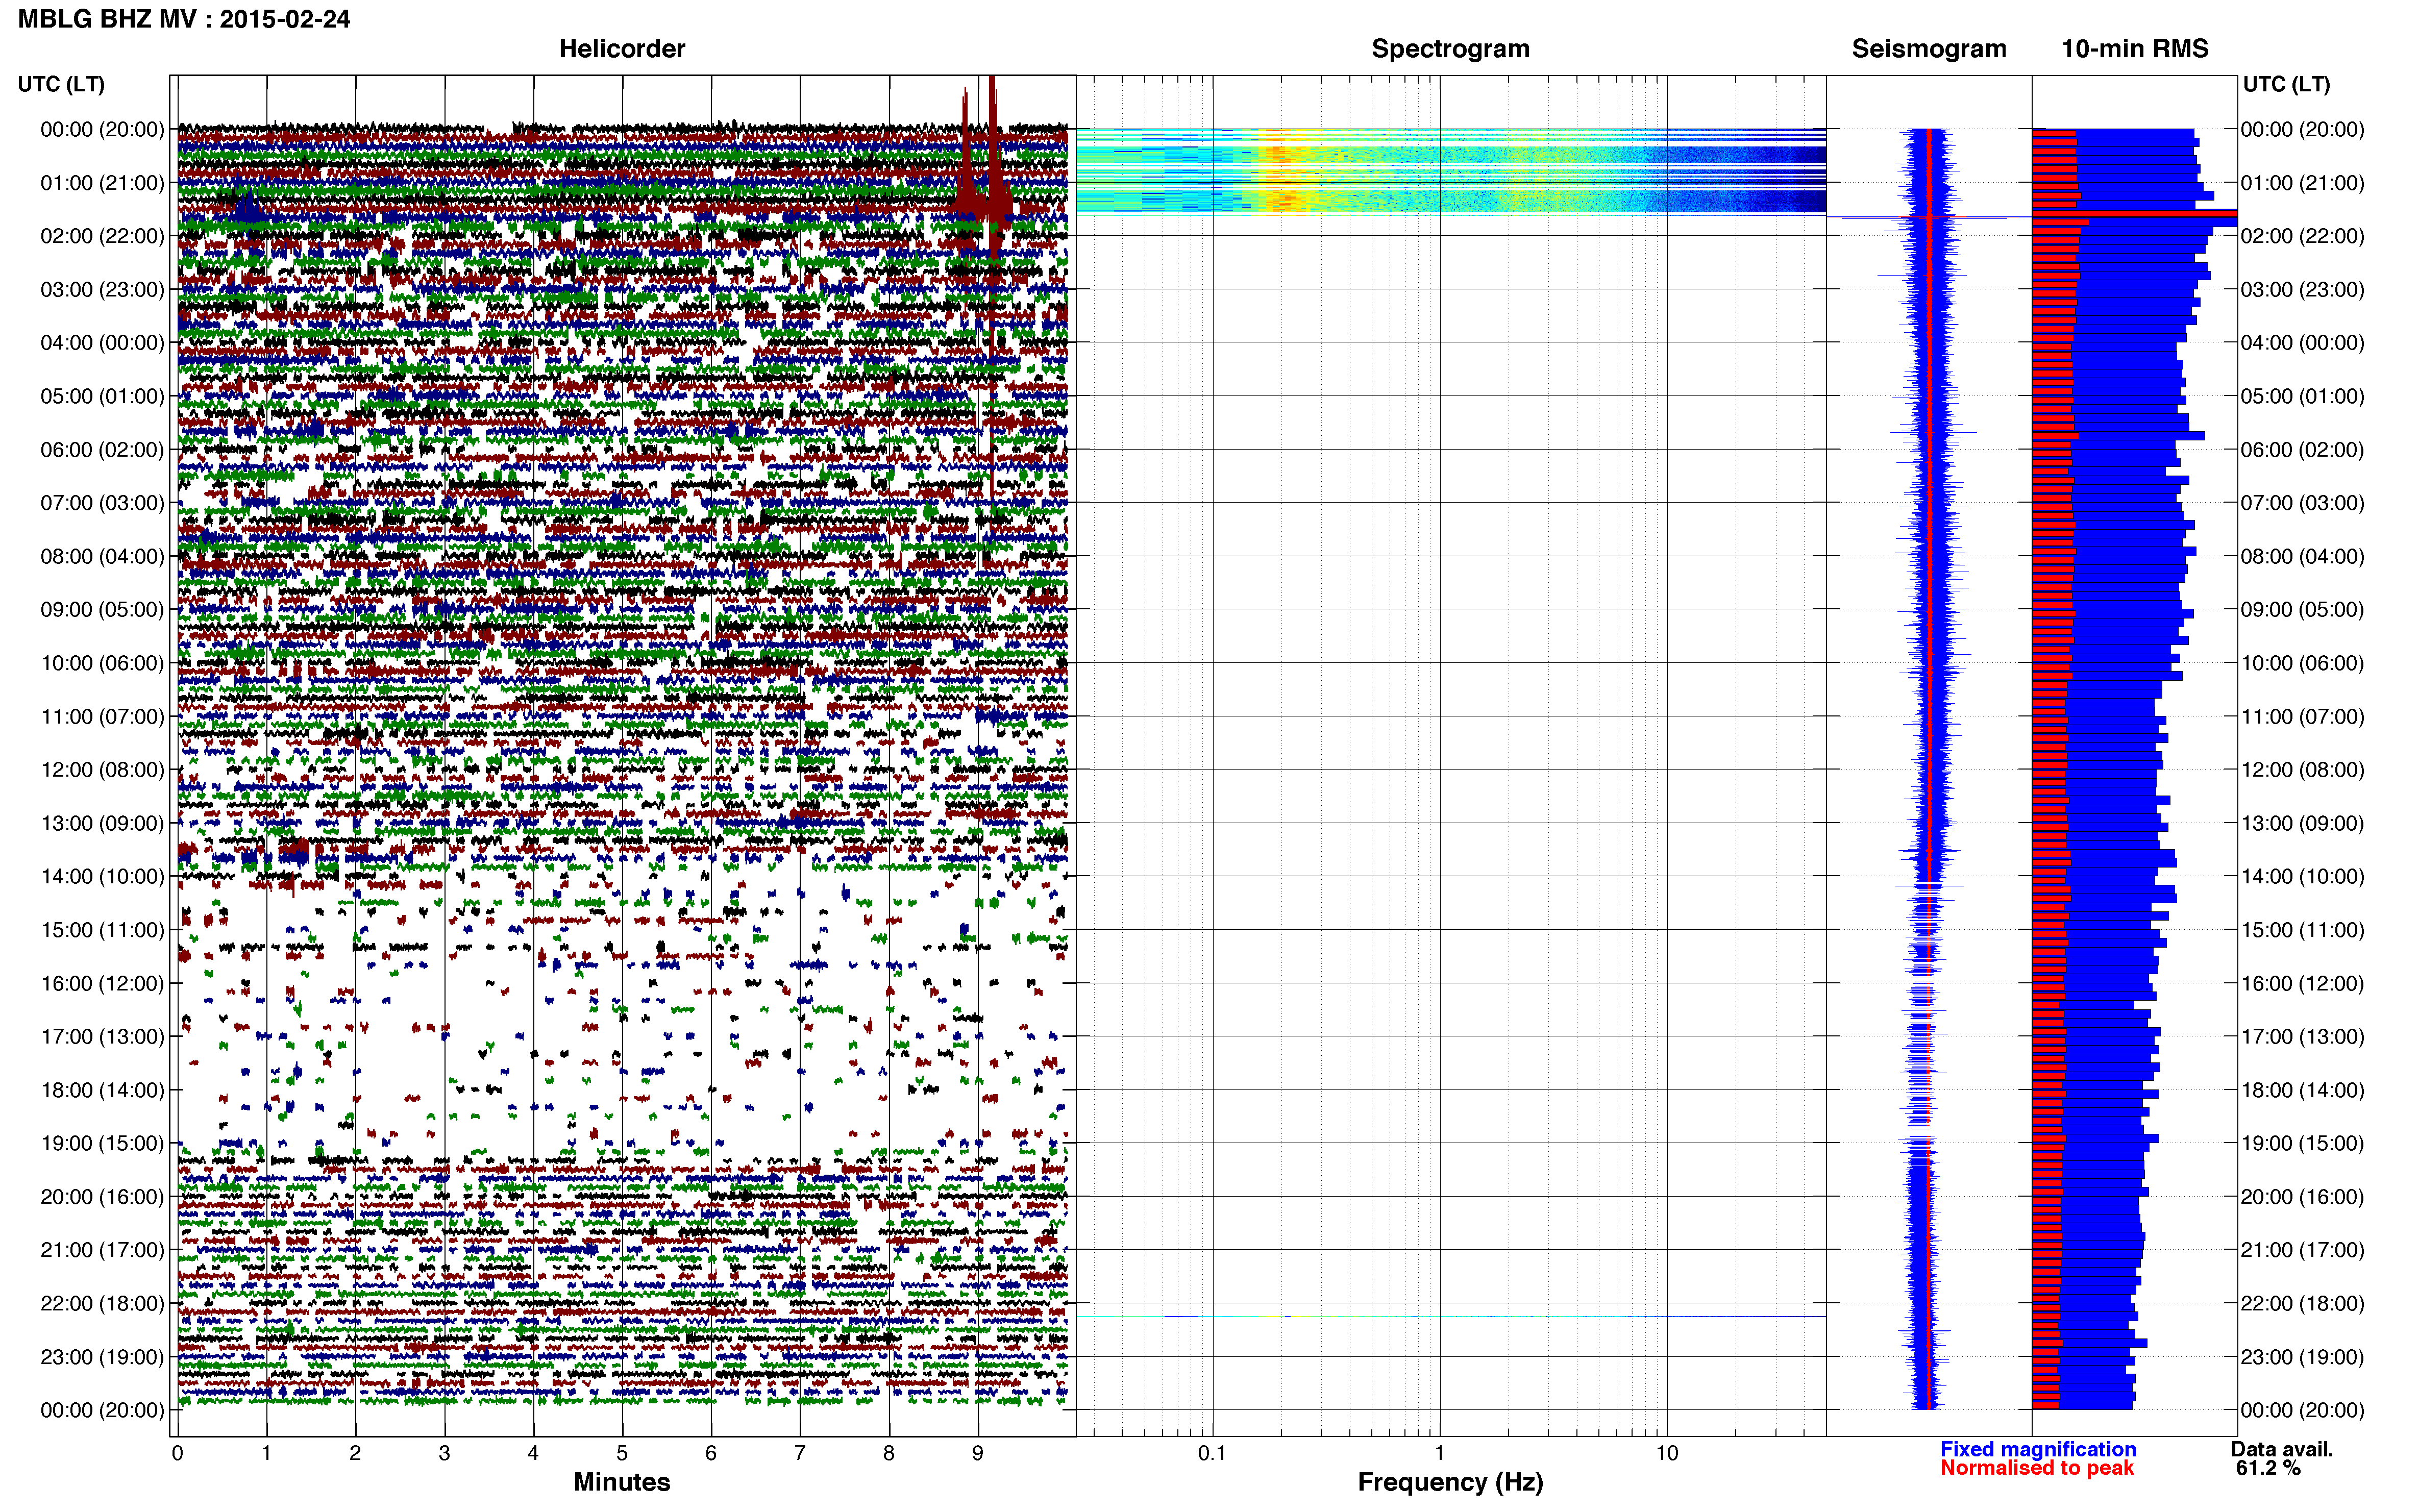Click the left '06:00 (02:00)' time label

pyautogui.click(x=102, y=450)
